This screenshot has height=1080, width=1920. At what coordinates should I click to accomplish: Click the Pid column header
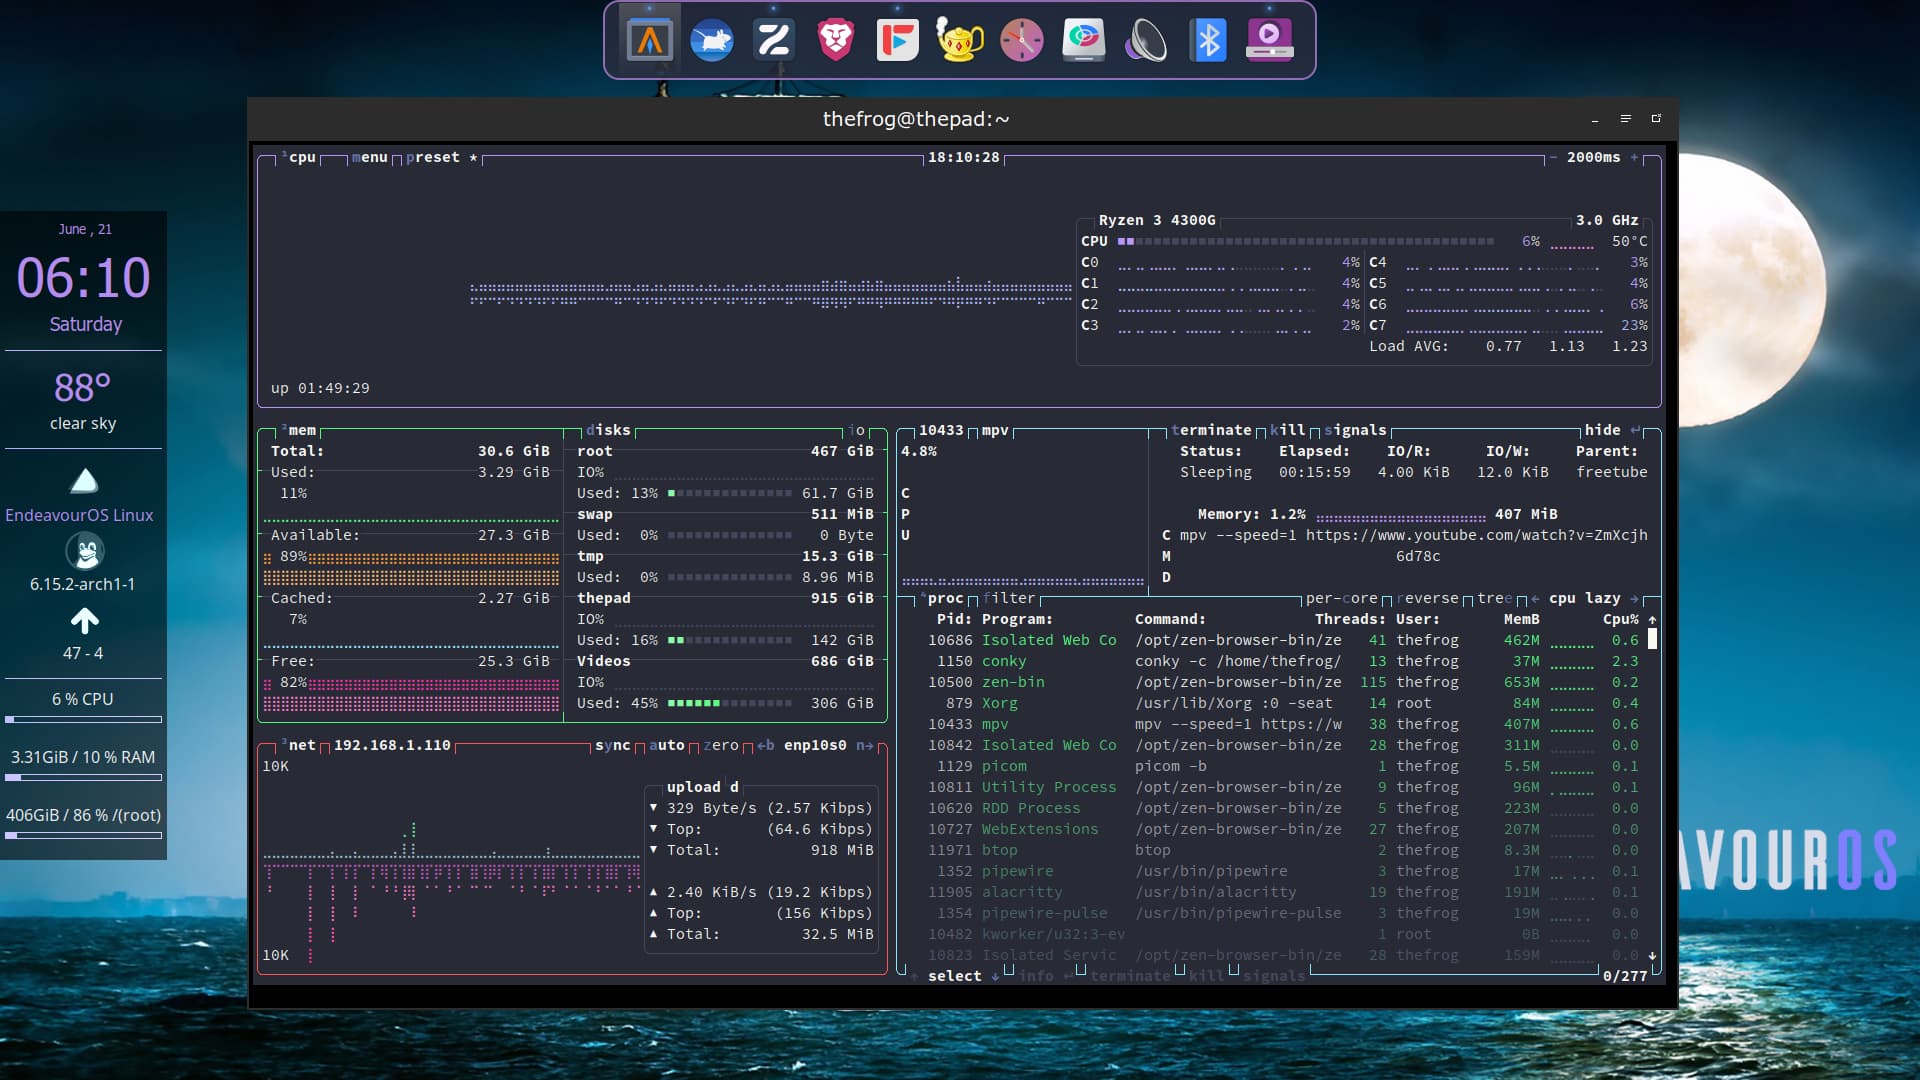coord(954,619)
